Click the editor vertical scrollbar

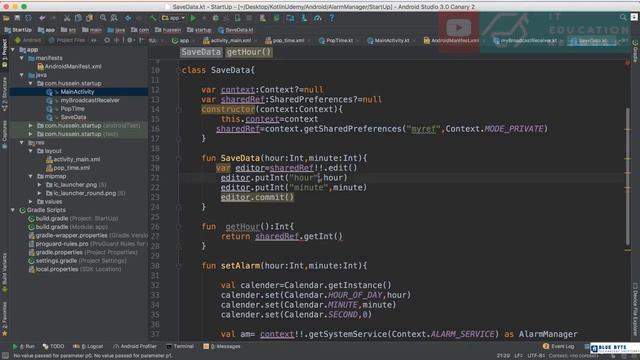click(627, 176)
